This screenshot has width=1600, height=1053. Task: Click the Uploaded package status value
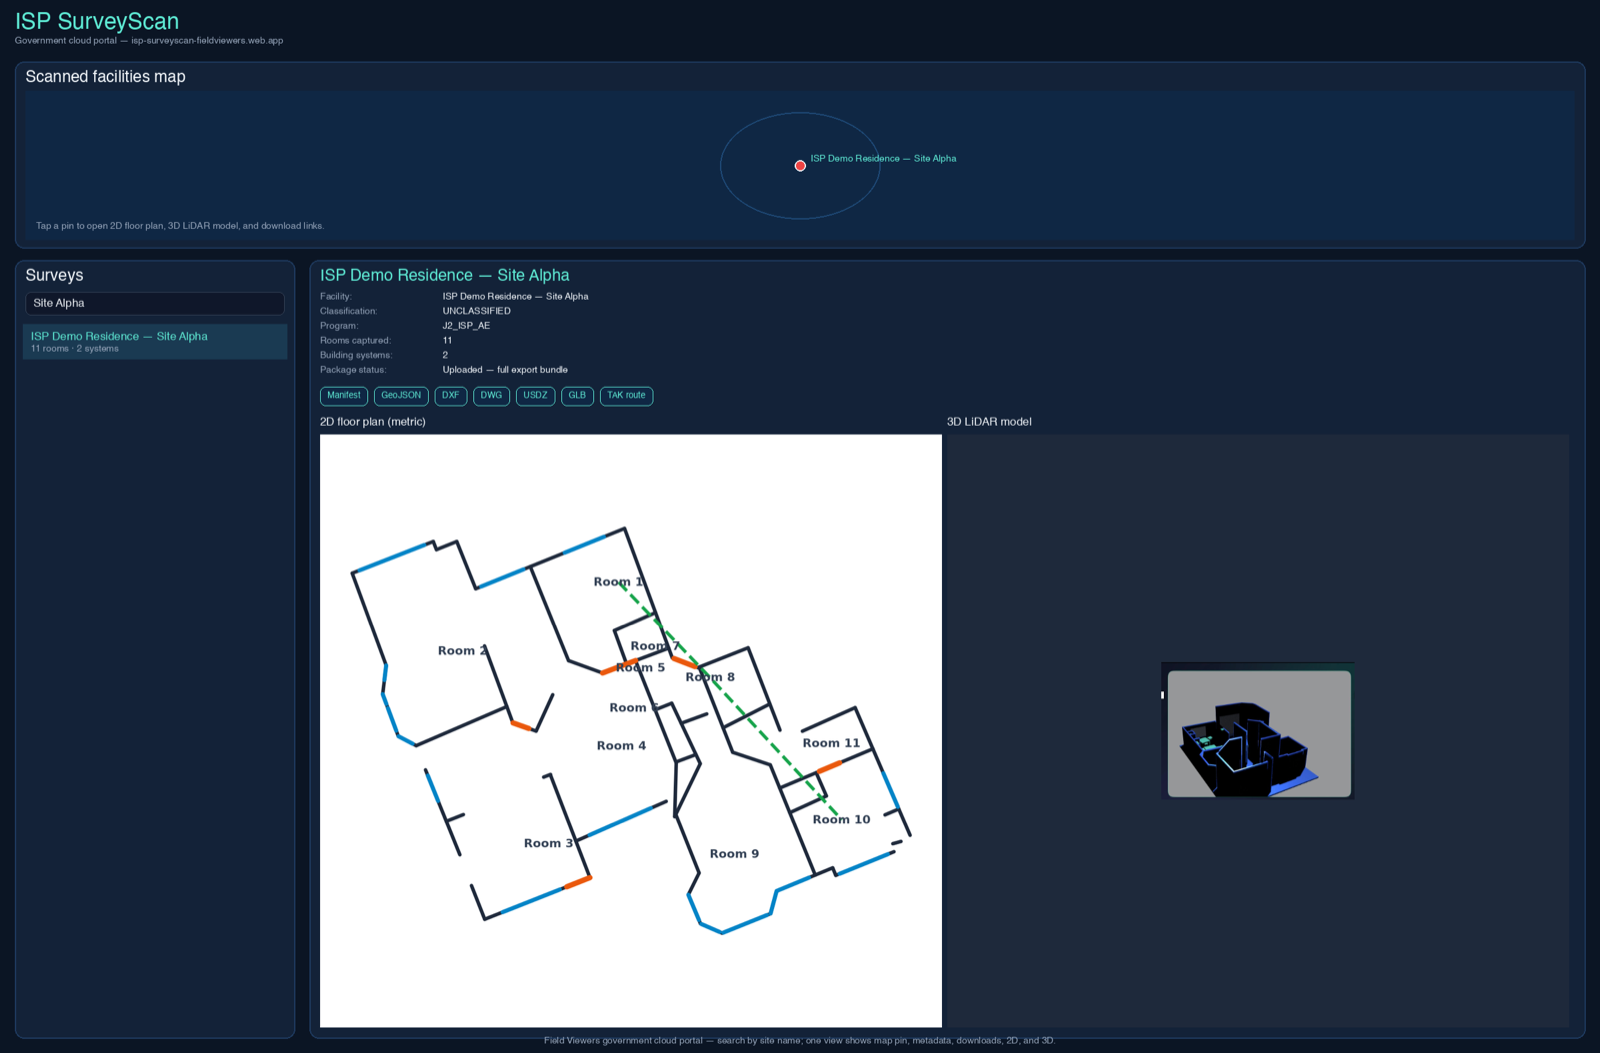click(x=505, y=370)
